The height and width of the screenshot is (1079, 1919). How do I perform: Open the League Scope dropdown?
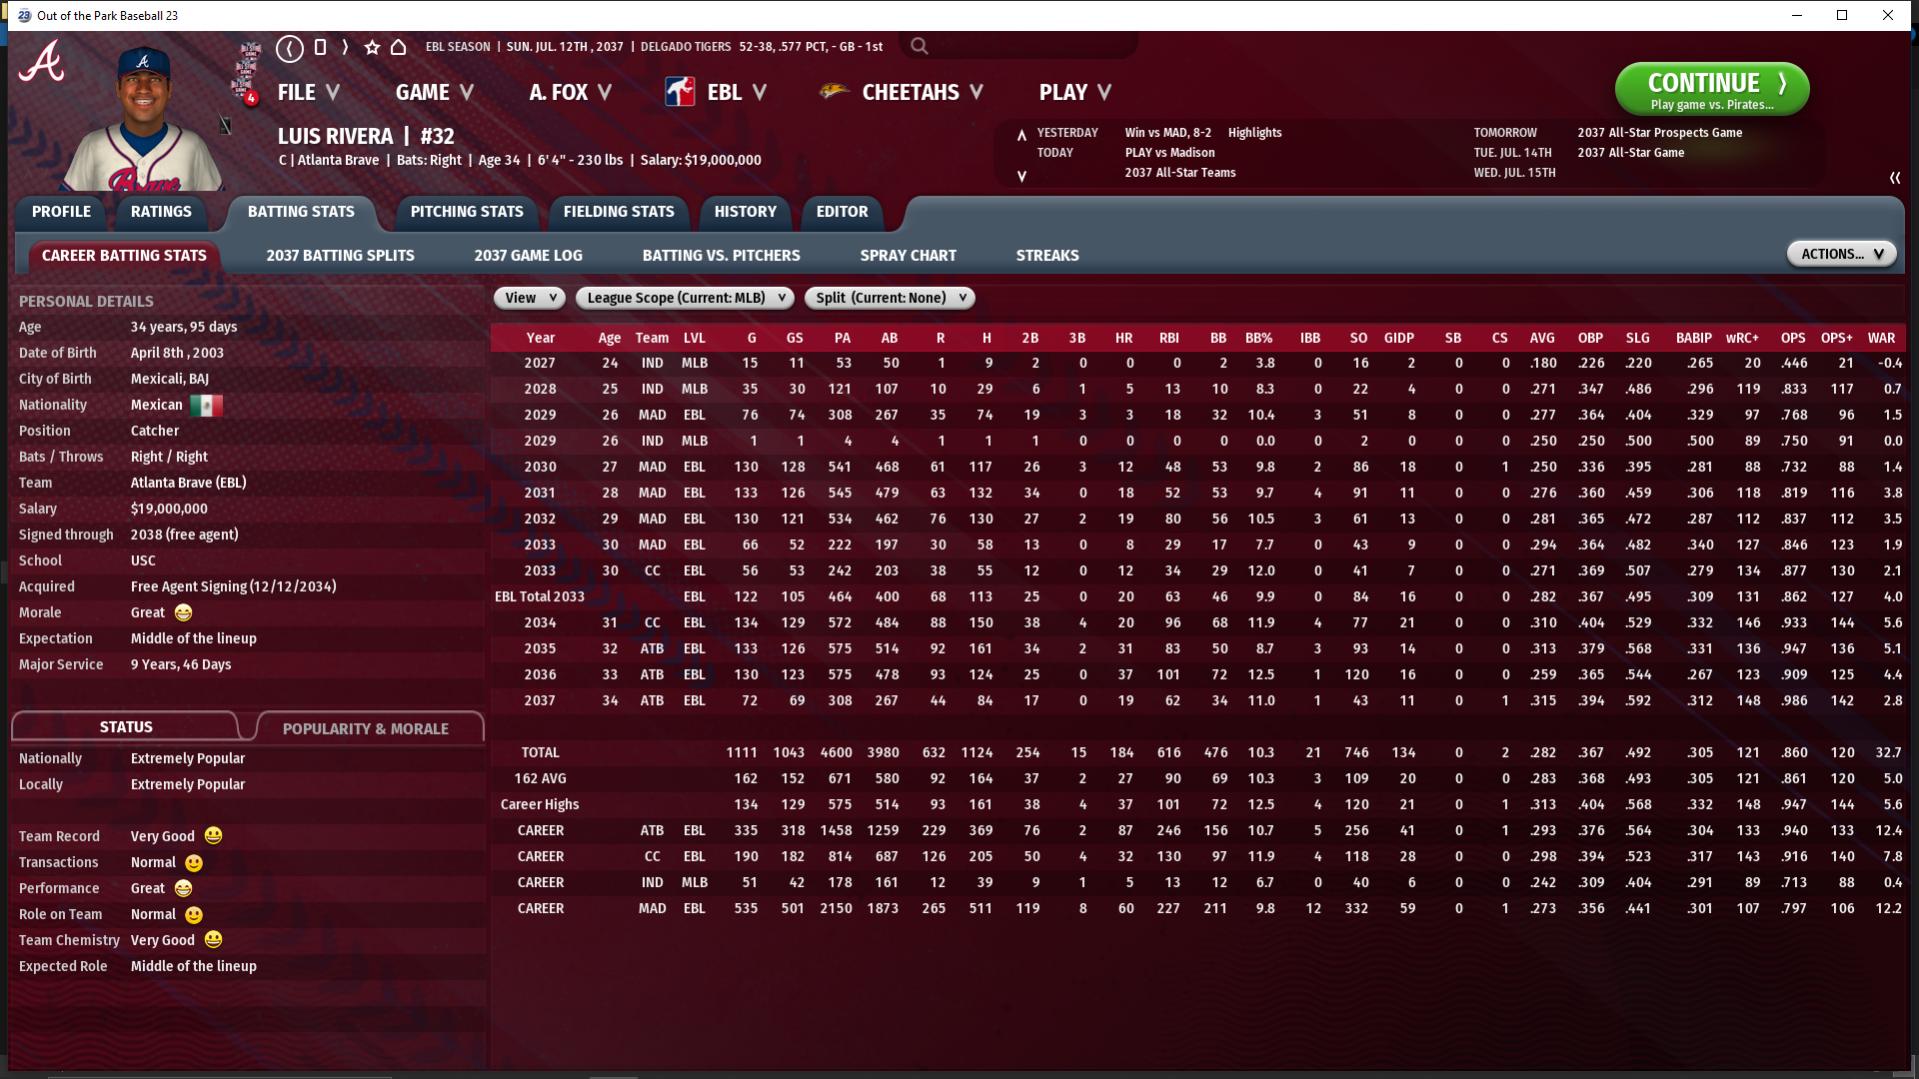(x=685, y=298)
